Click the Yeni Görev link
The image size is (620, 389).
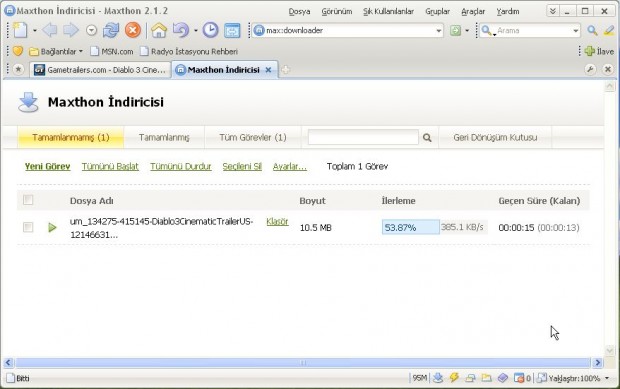pos(47,166)
